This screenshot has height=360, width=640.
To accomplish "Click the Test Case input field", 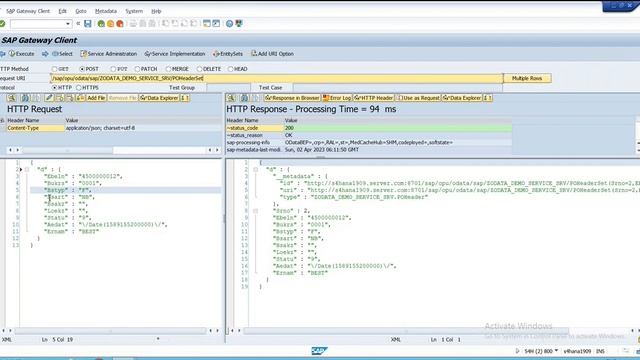I will pyautogui.click(x=398, y=88).
